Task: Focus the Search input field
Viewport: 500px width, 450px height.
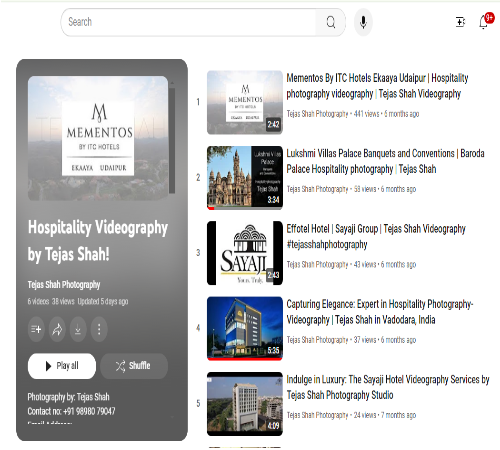Action: point(189,22)
